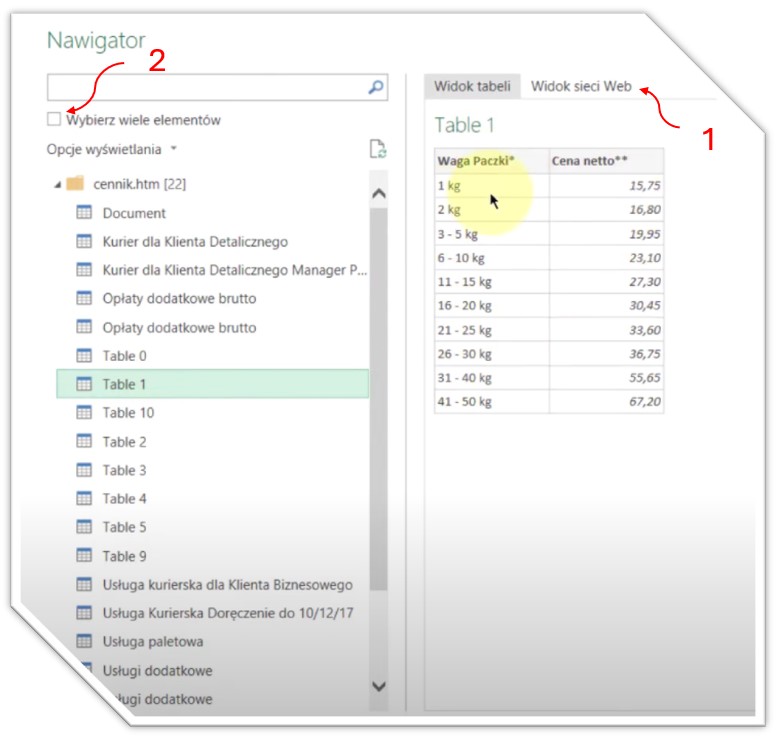Click the scrollbar up arrow
Viewport: 779px width, 738px height.
pos(378,194)
